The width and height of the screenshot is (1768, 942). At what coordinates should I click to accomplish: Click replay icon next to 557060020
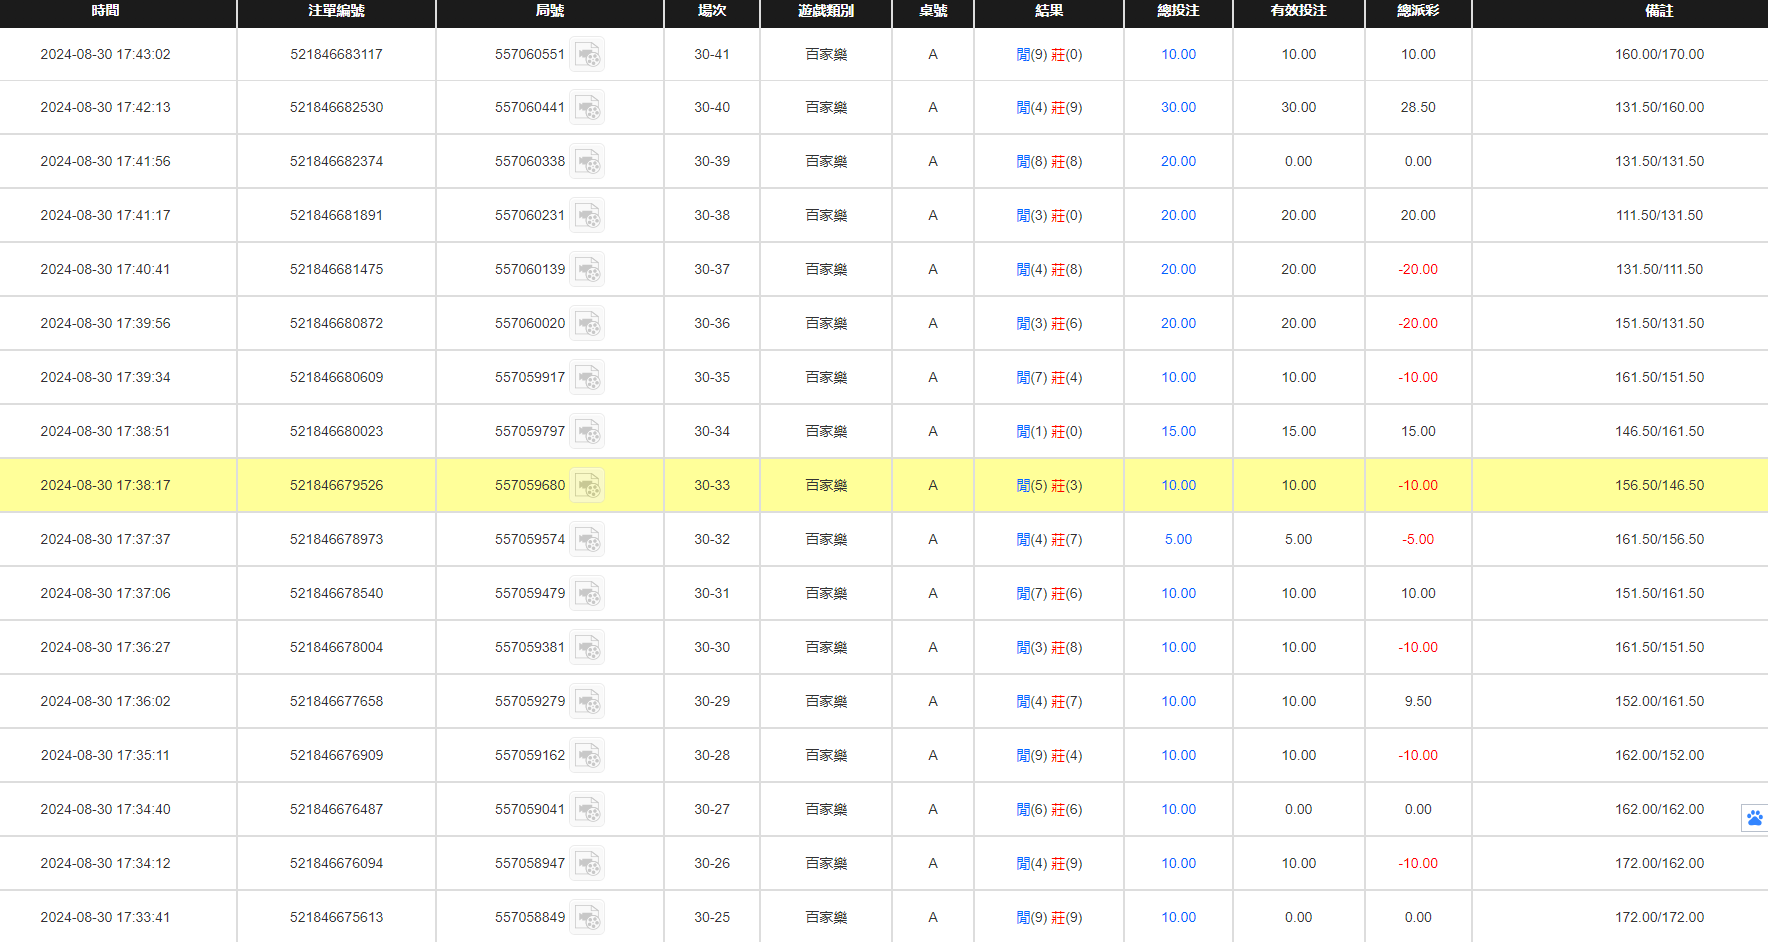[x=587, y=324]
